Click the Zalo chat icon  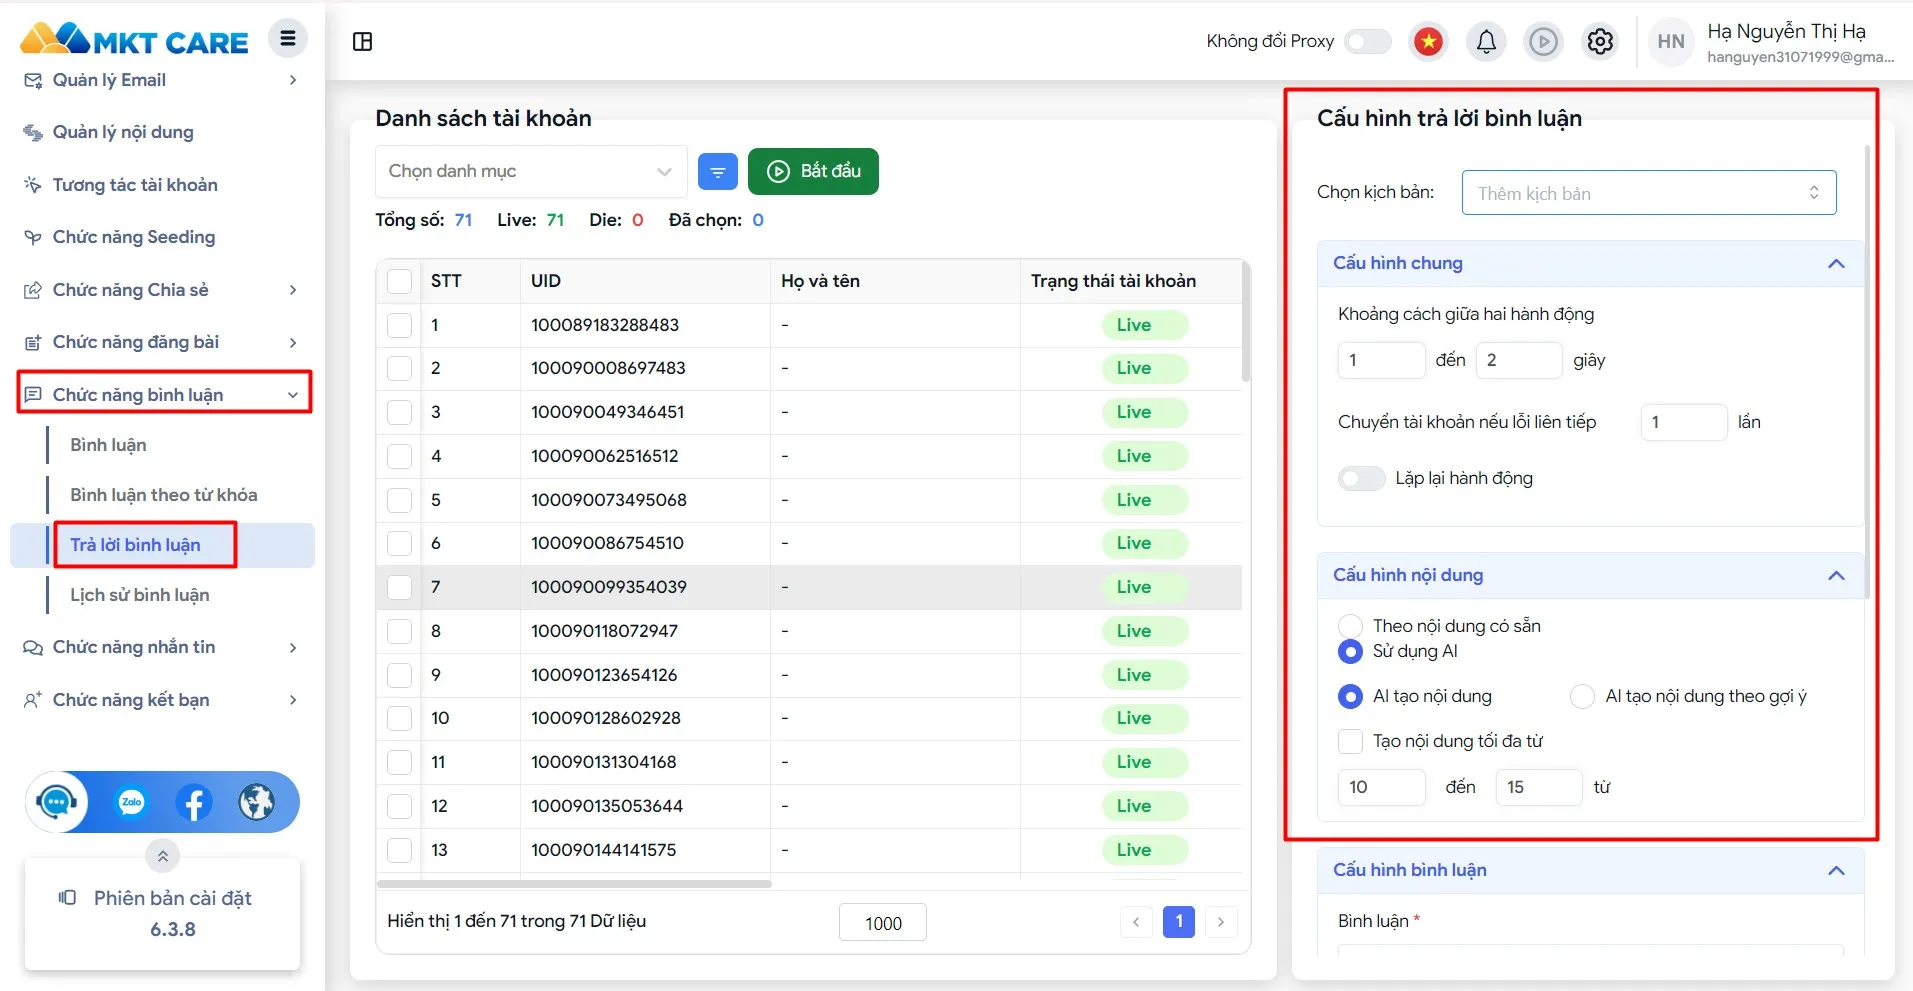pos(131,802)
